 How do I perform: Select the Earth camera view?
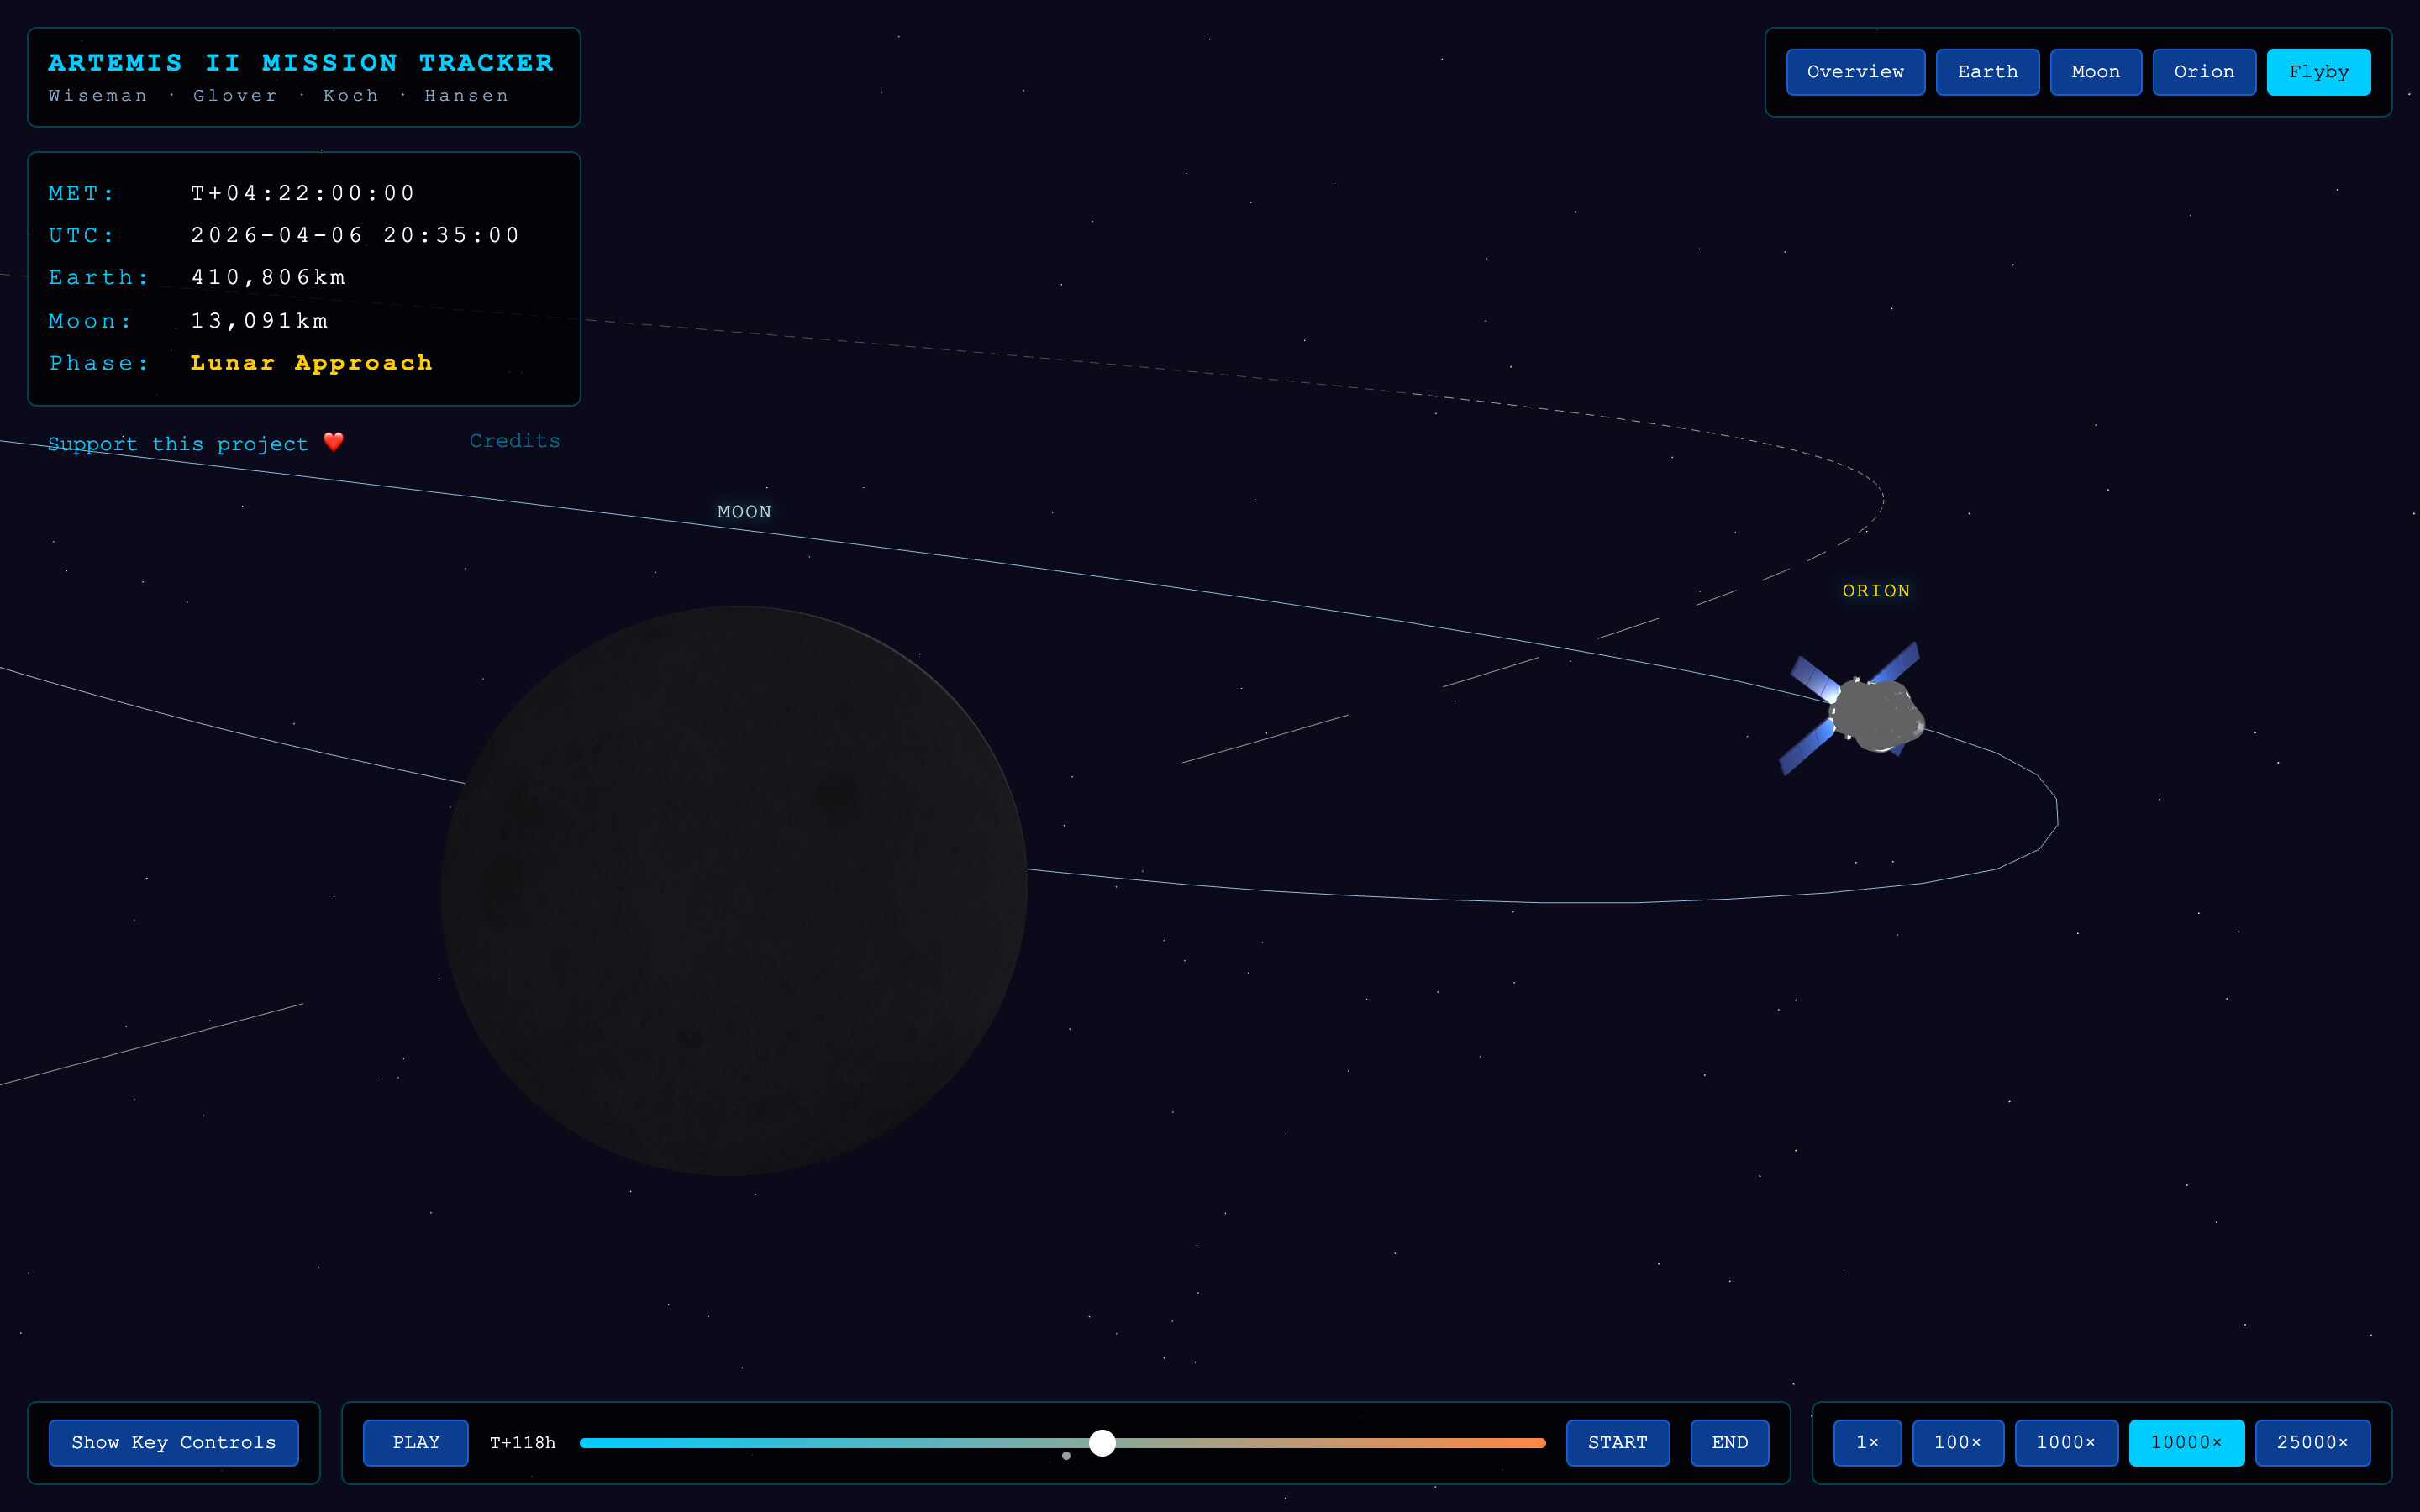1987,72
